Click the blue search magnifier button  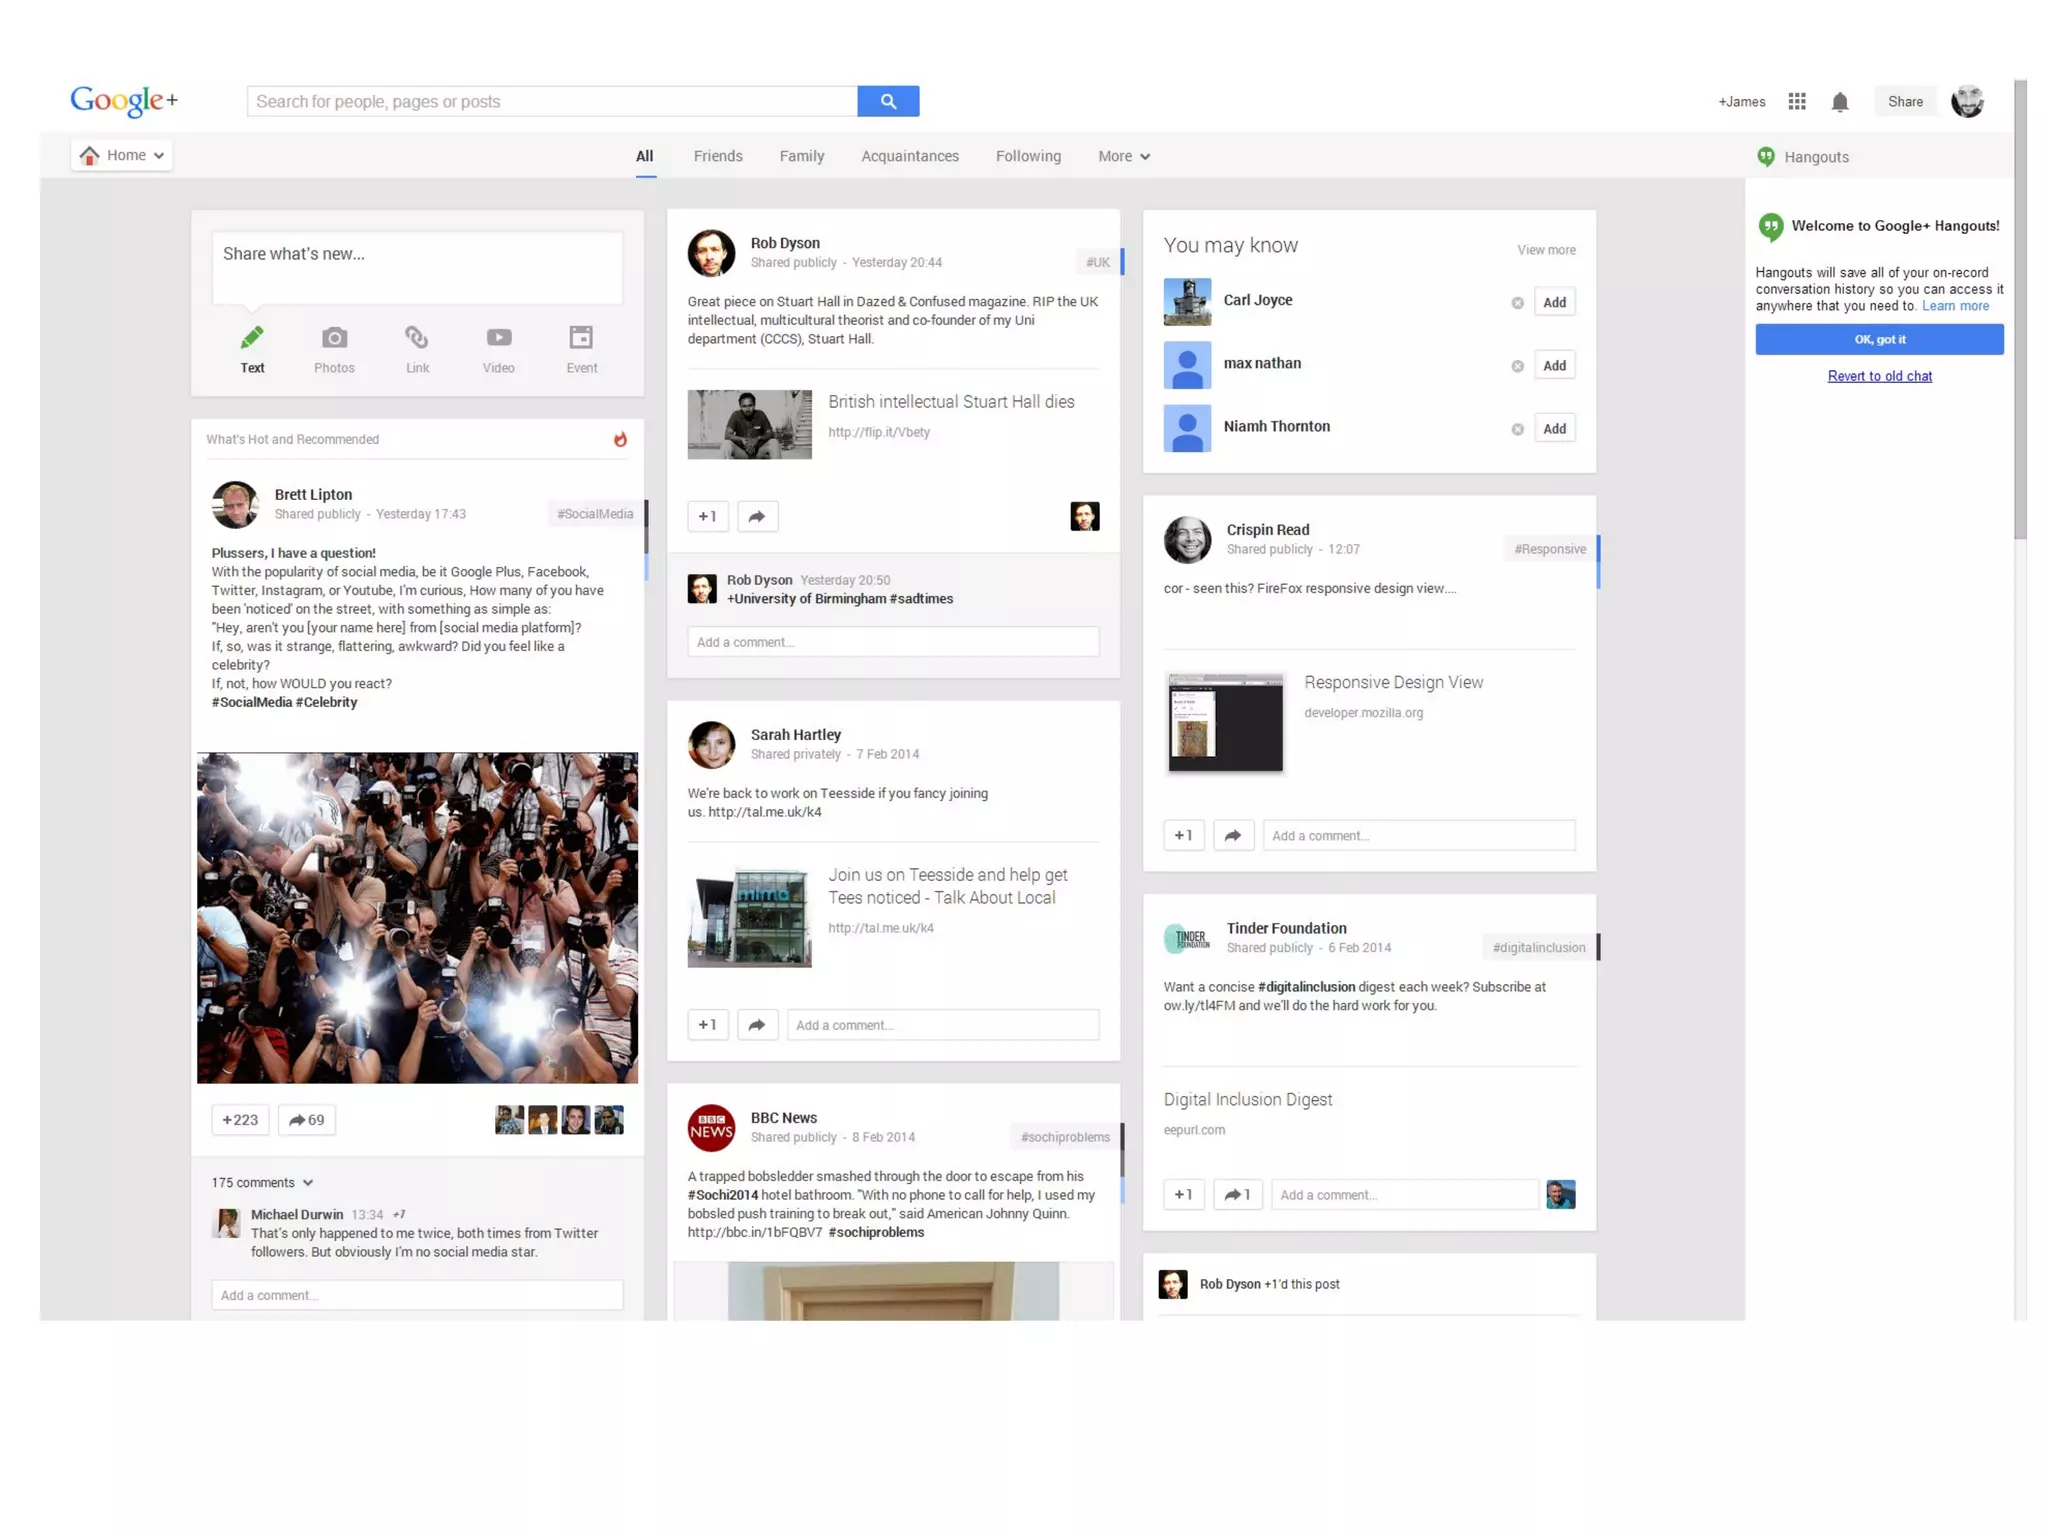[888, 101]
